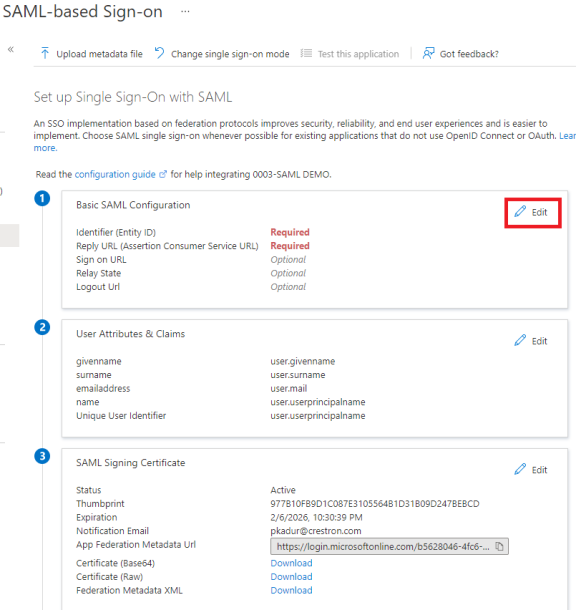Click Required next to Identifier (Entity ID)

pos(290,232)
